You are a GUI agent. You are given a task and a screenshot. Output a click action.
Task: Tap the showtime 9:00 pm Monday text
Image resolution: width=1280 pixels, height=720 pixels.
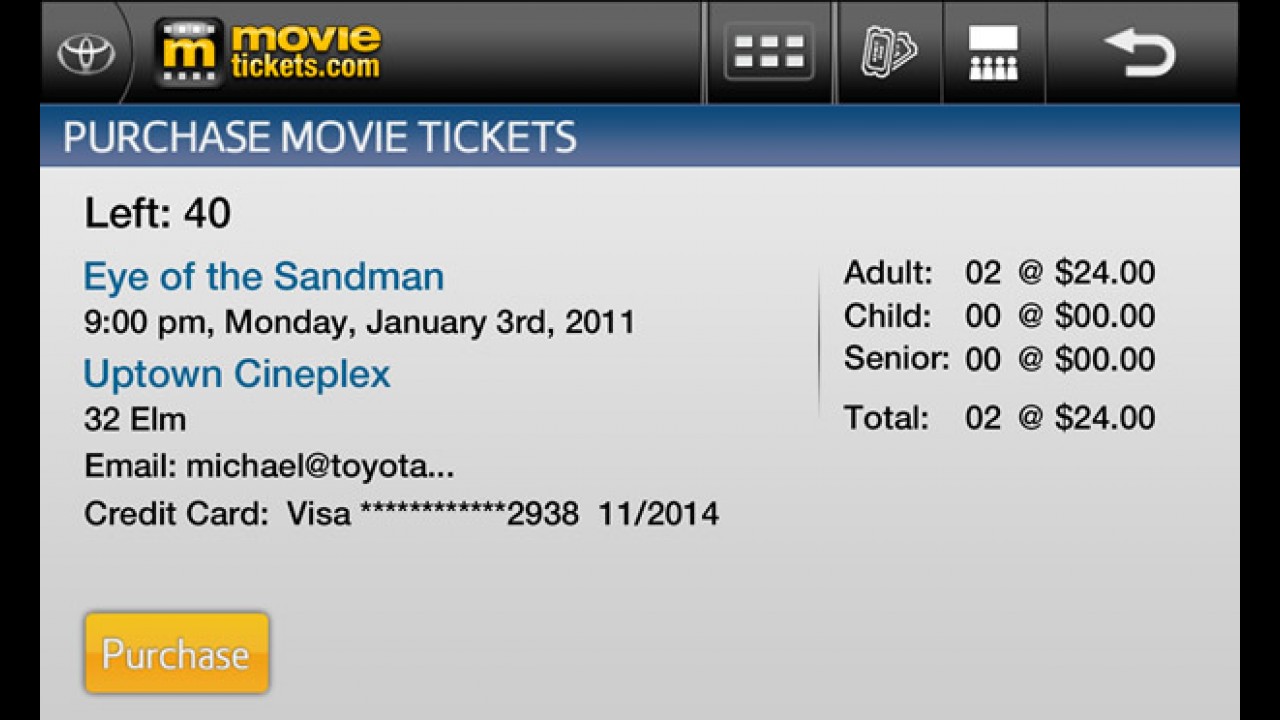tap(359, 322)
